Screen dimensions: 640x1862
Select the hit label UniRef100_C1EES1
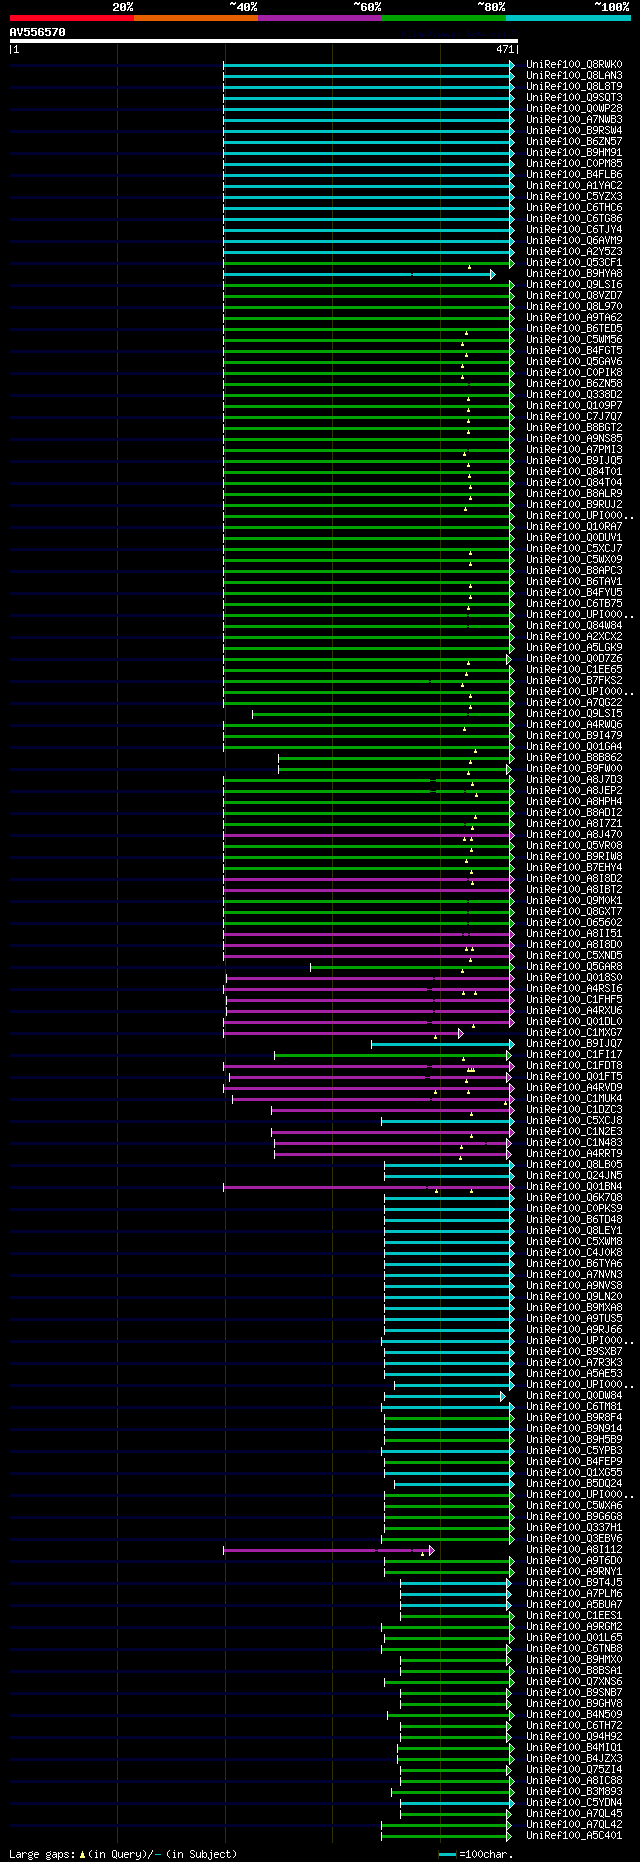click(x=574, y=1615)
